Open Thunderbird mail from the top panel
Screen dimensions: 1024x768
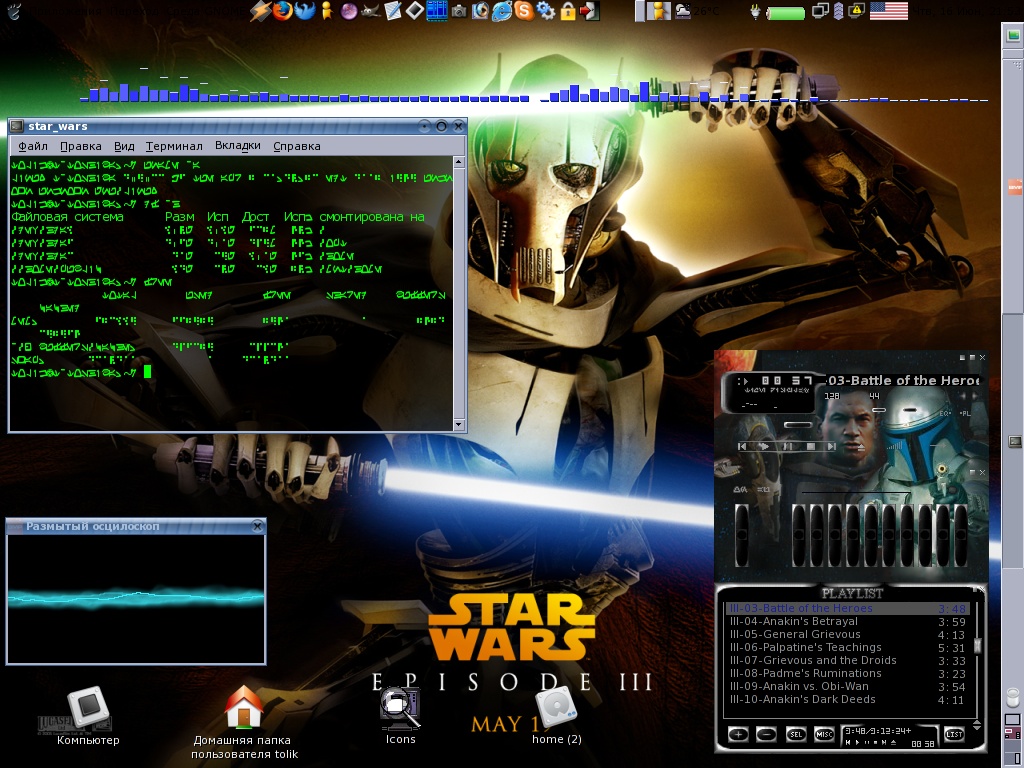[305, 10]
